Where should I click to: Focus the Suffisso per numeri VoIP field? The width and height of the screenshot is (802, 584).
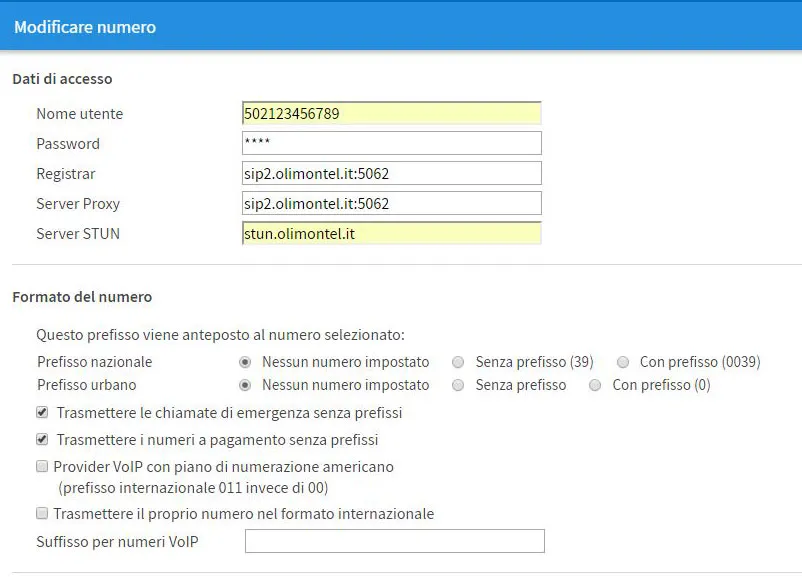click(394, 542)
